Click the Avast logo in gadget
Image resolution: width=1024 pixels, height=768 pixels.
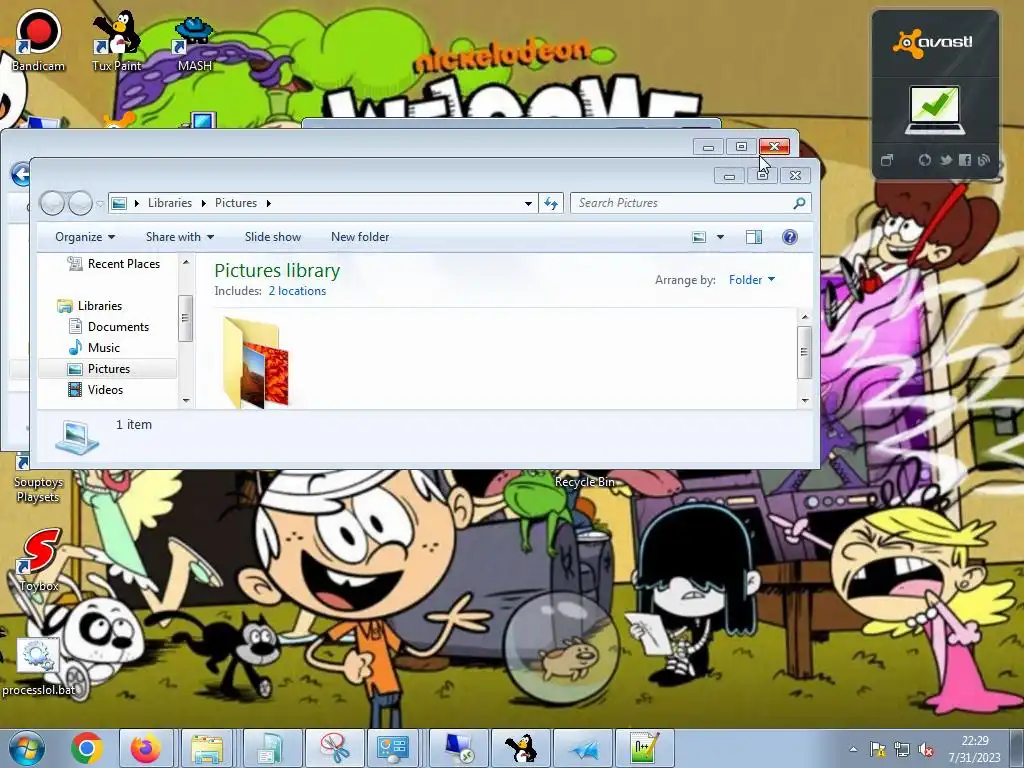click(933, 43)
